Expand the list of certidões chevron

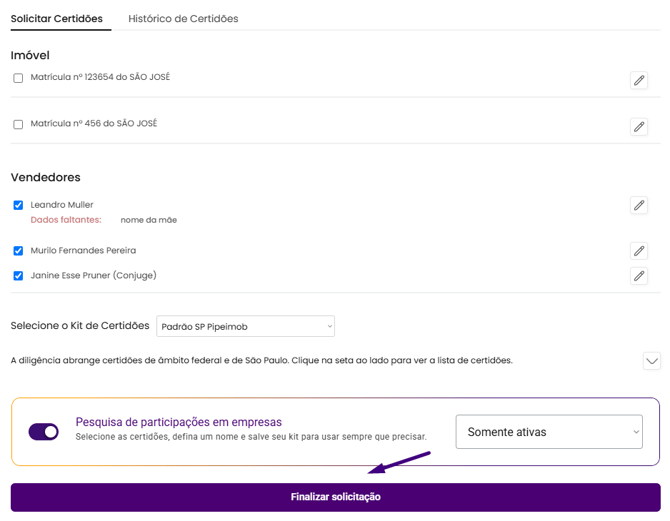[x=652, y=361]
